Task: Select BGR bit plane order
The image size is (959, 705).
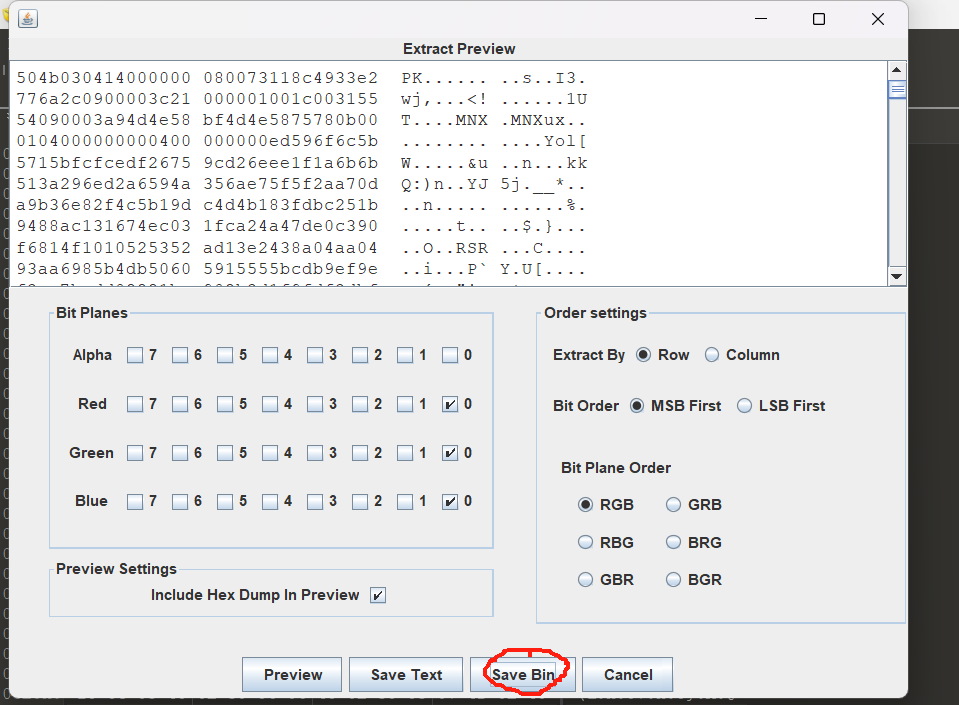Action: point(674,580)
